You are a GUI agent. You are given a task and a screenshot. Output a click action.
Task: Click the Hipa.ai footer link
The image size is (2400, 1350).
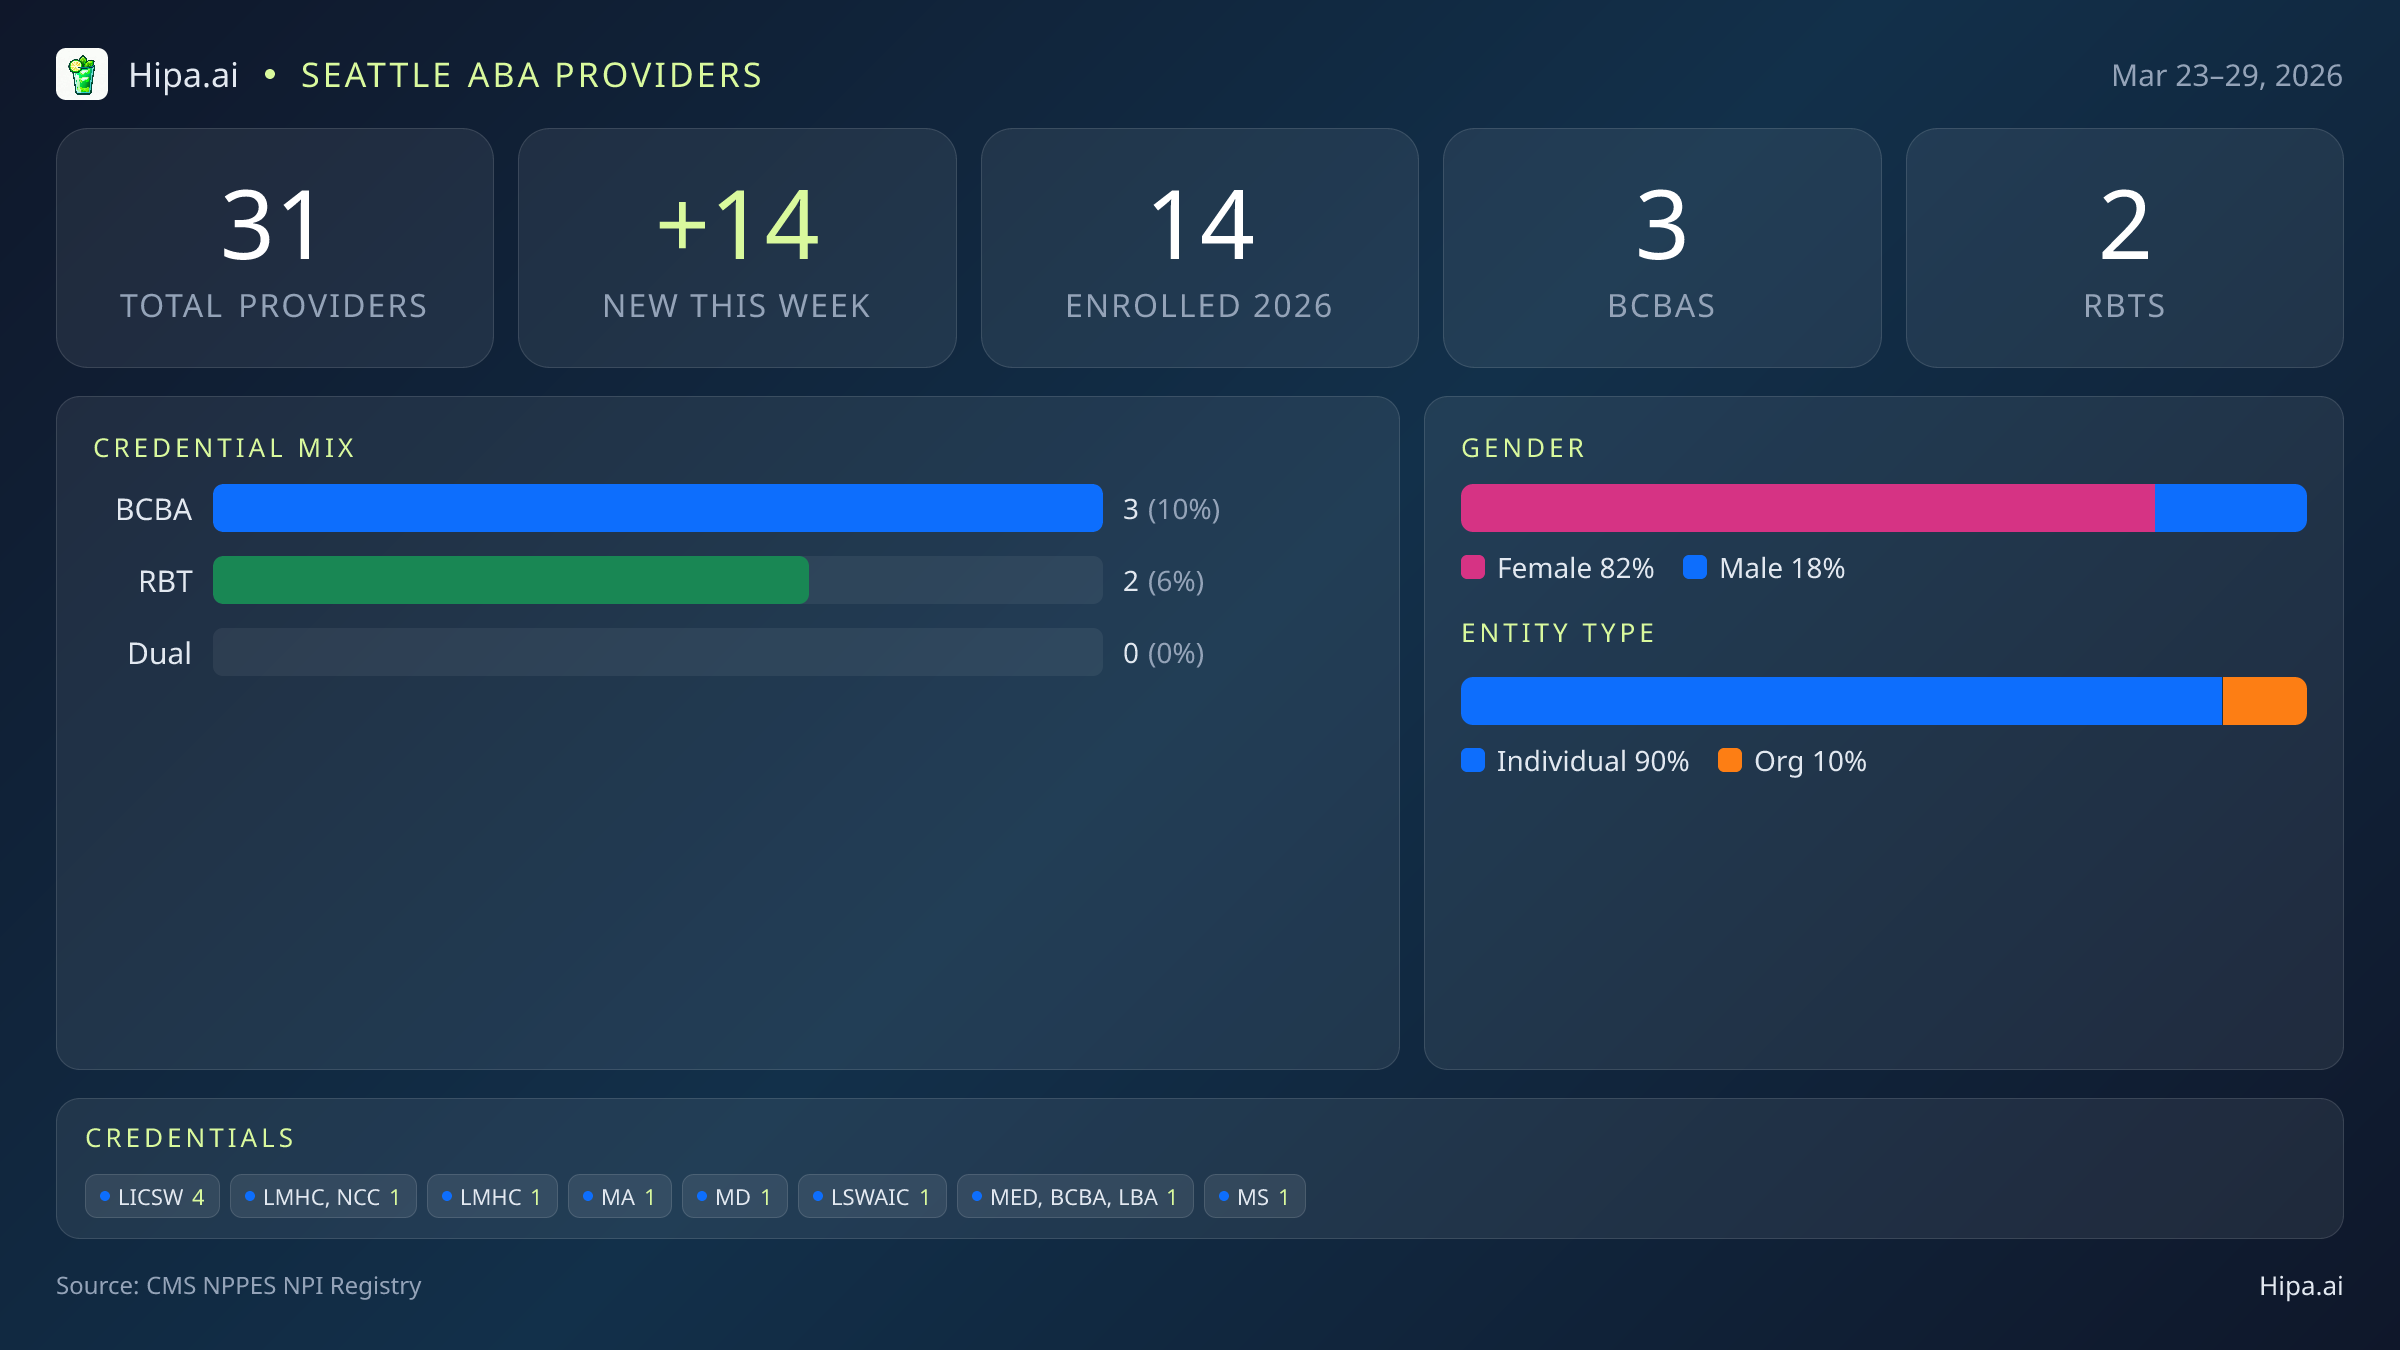[x=2300, y=1286]
